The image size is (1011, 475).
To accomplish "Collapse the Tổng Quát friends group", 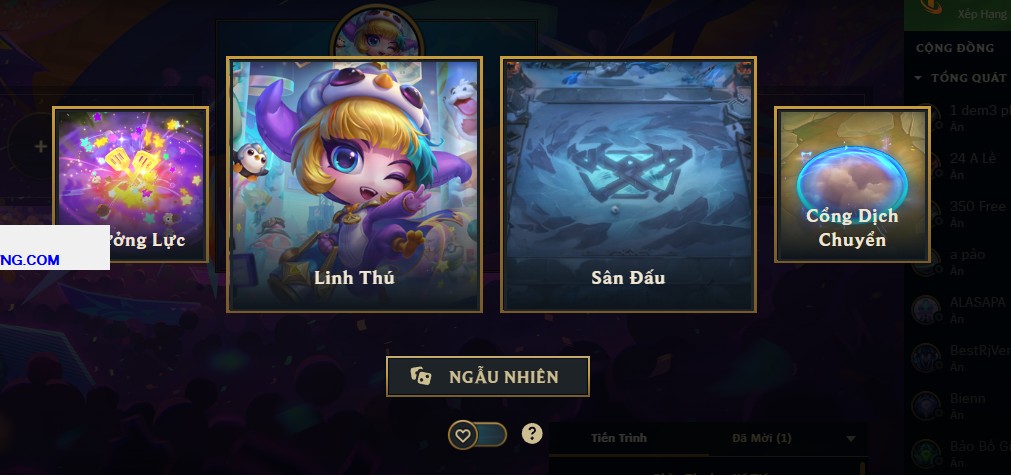I will tap(918, 78).
